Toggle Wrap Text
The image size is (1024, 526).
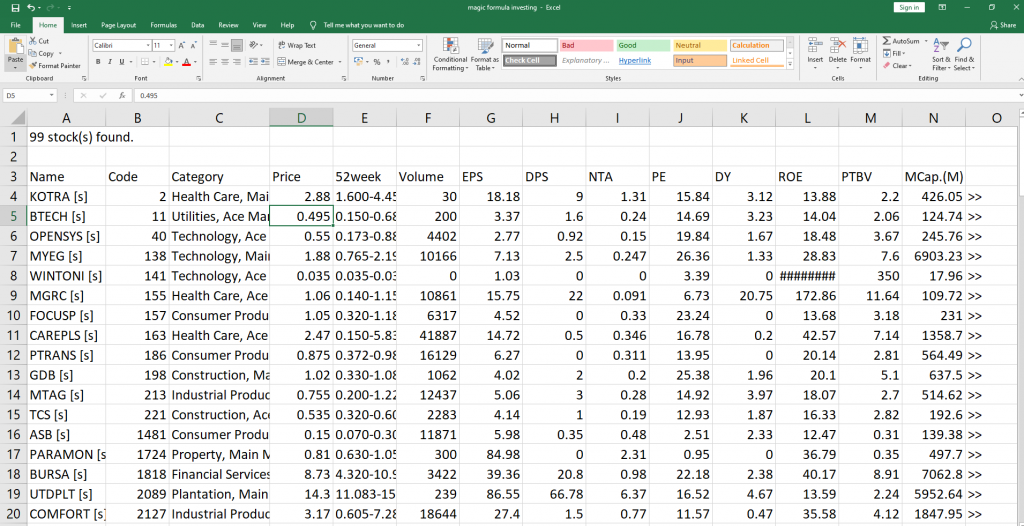coord(297,45)
